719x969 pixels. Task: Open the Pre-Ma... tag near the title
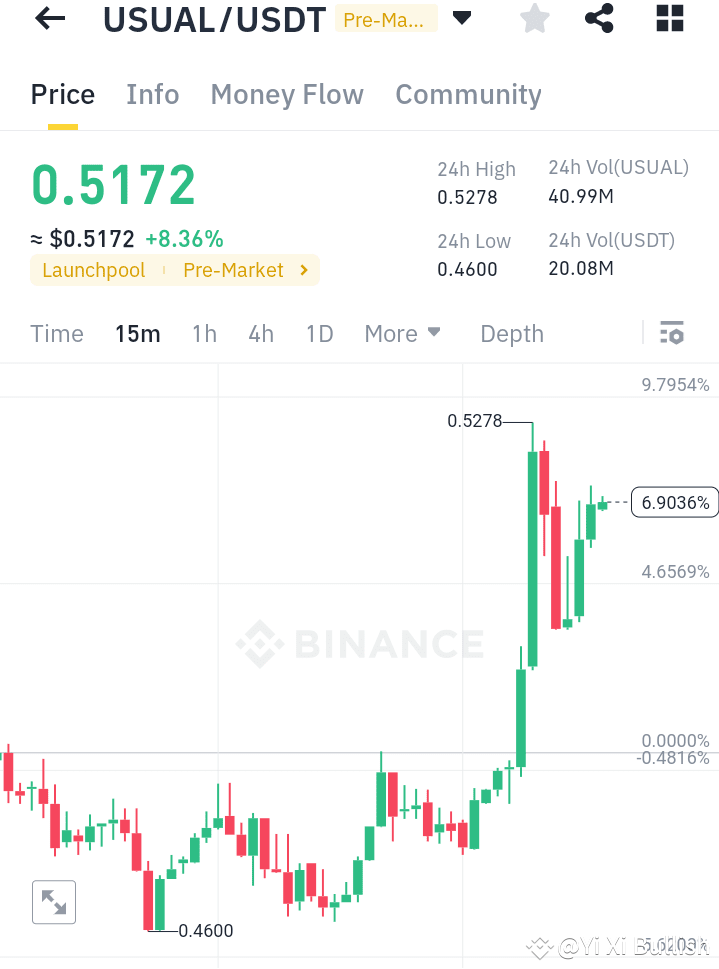point(386,19)
